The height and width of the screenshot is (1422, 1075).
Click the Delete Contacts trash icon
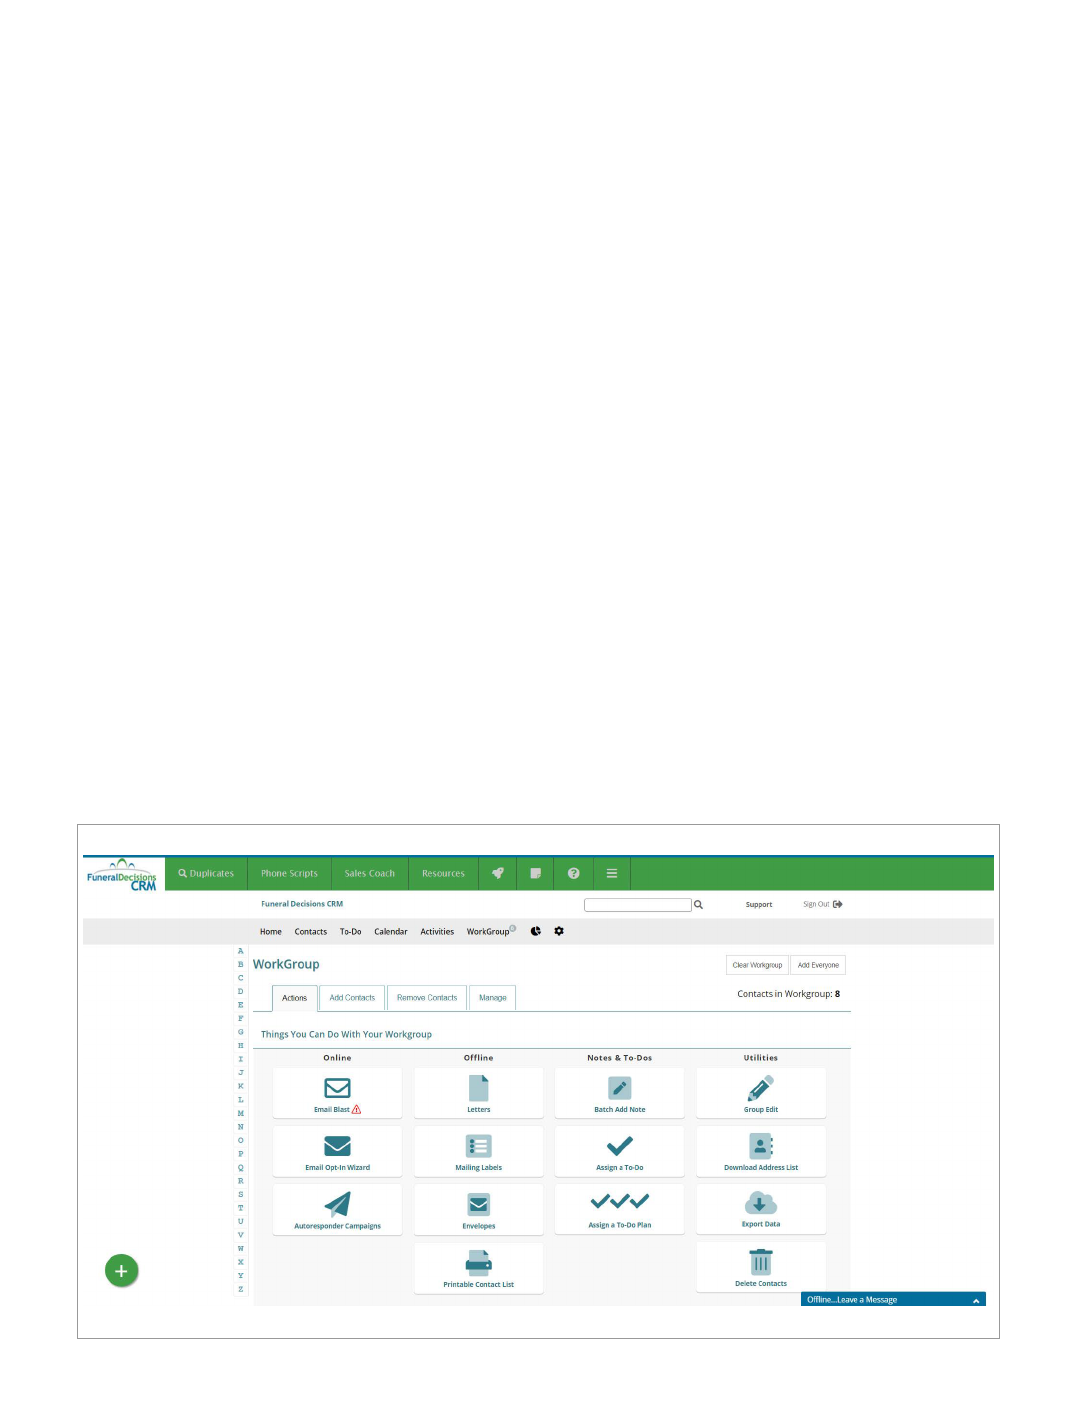(760, 1262)
